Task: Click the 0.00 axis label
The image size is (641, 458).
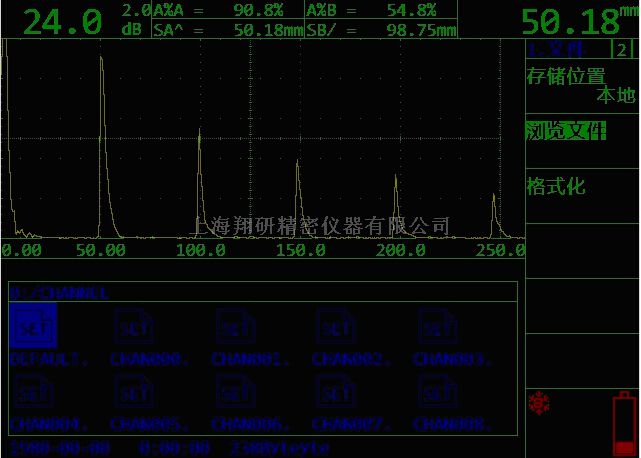Action: [x=22, y=250]
